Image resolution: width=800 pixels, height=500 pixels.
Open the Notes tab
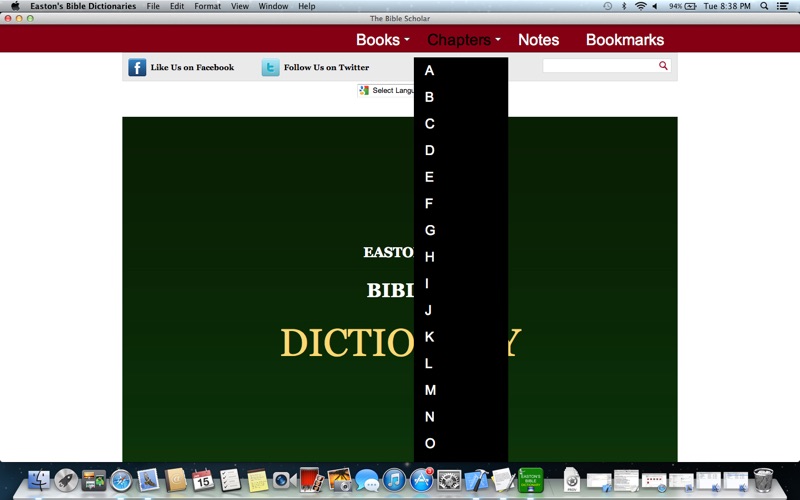[x=538, y=40]
